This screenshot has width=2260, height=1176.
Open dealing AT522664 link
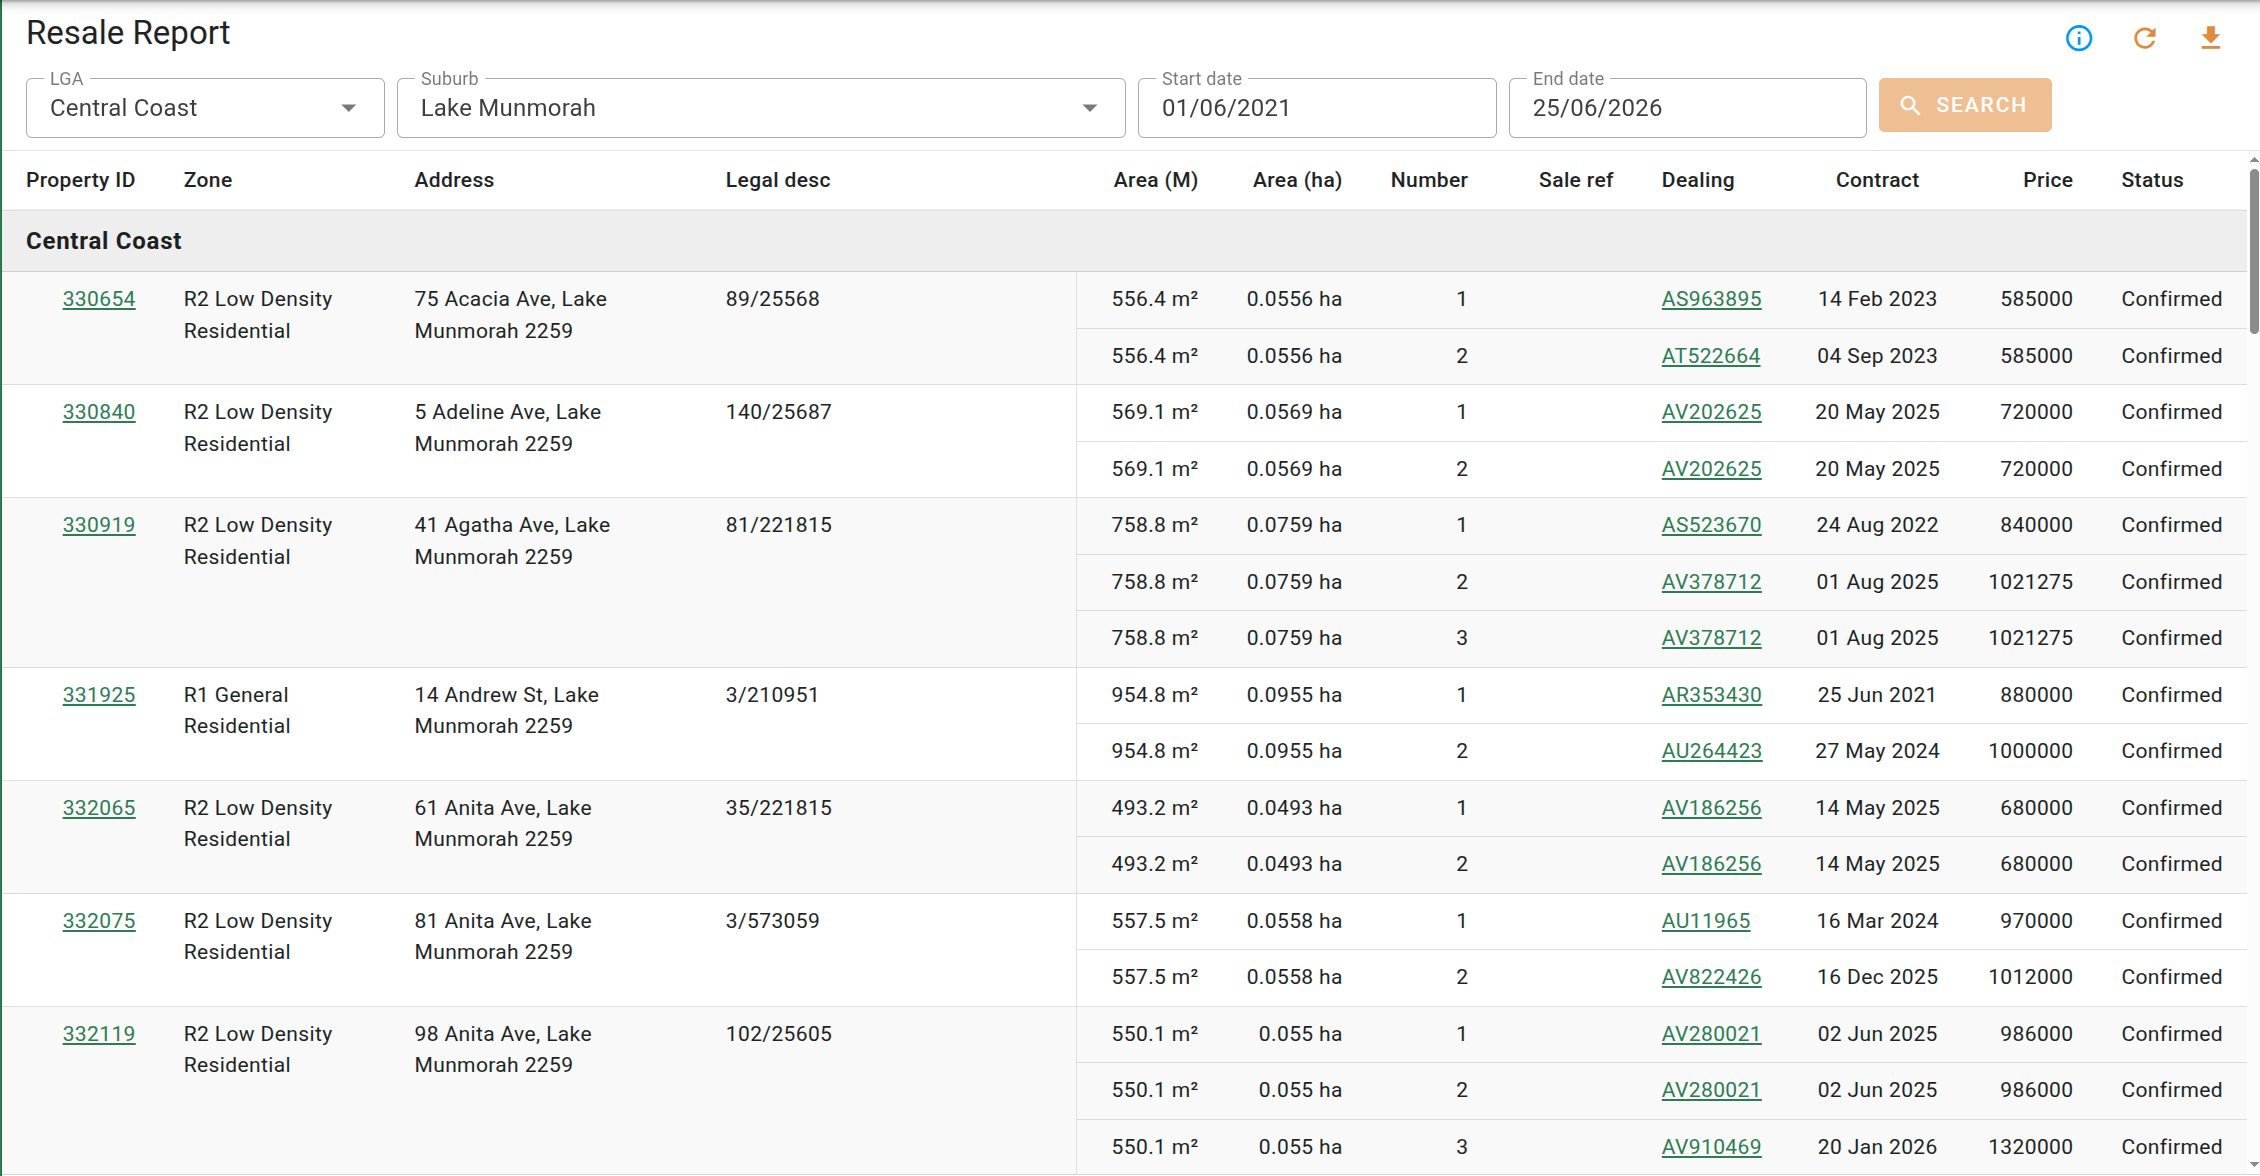pos(1711,356)
